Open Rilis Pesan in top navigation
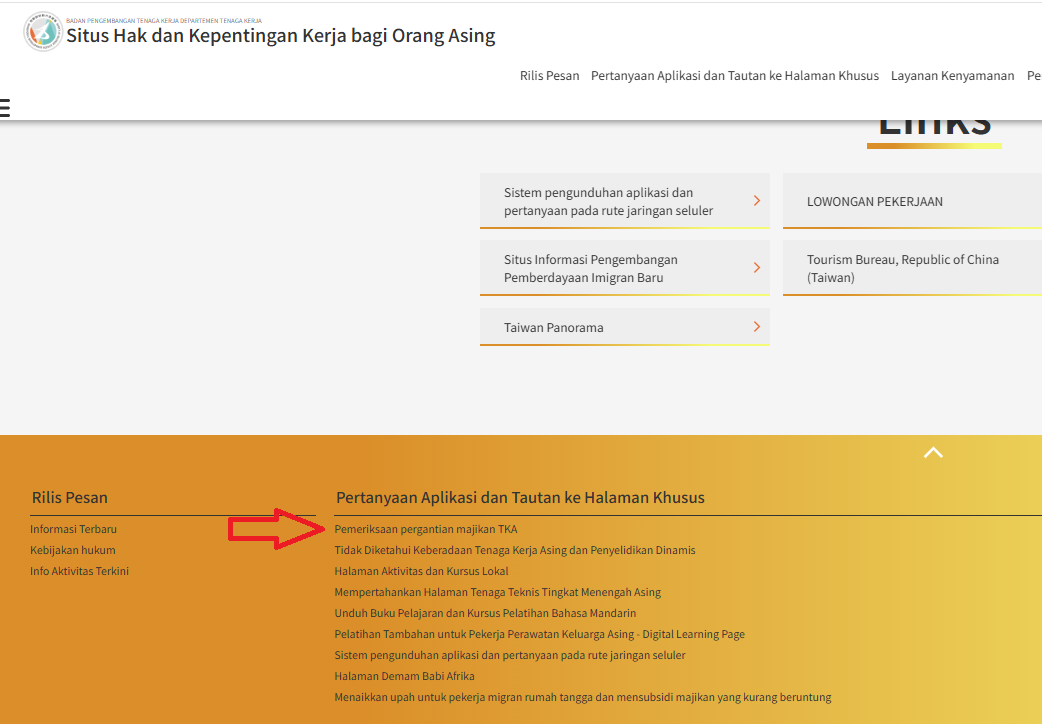Viewport: 1042px width, 724px height. pos(550,76)
